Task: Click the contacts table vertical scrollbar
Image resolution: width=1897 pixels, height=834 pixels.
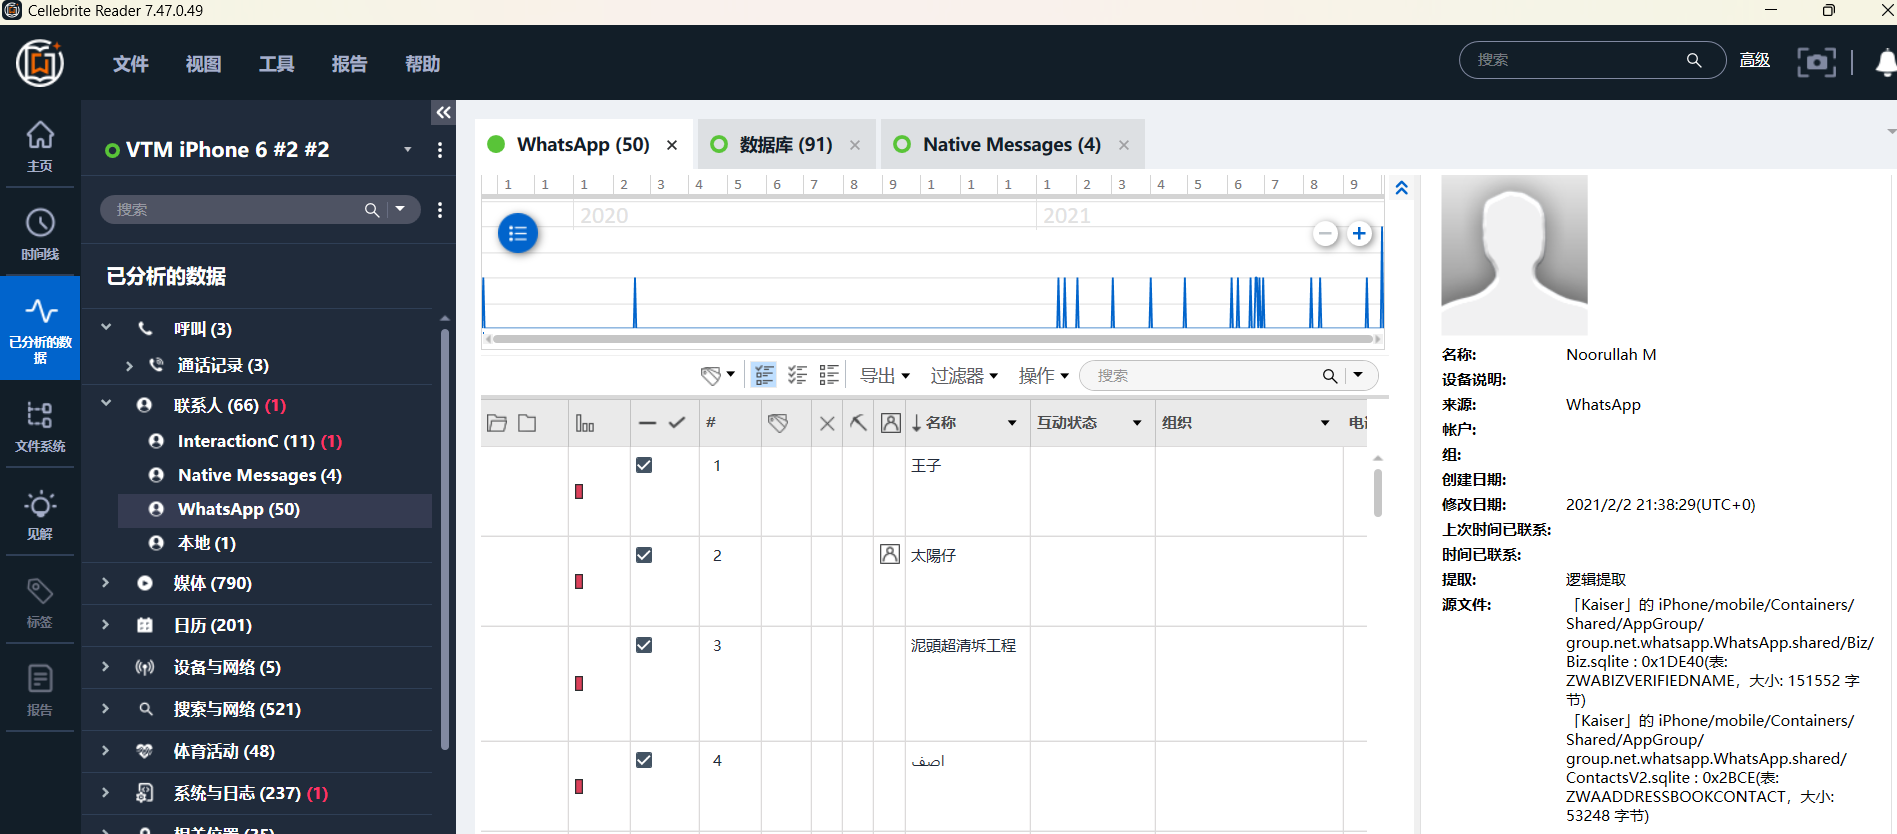Action: tap(1378, 492)
